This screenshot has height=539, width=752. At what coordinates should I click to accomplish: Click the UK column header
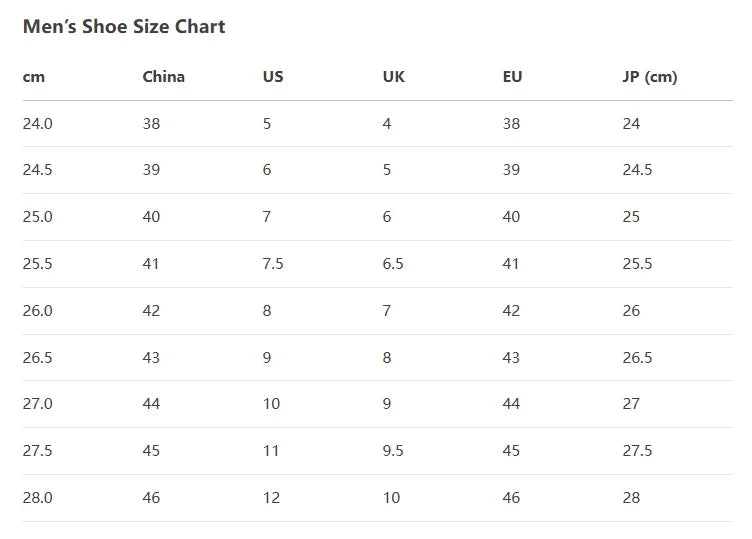click(x=394, y=77)
